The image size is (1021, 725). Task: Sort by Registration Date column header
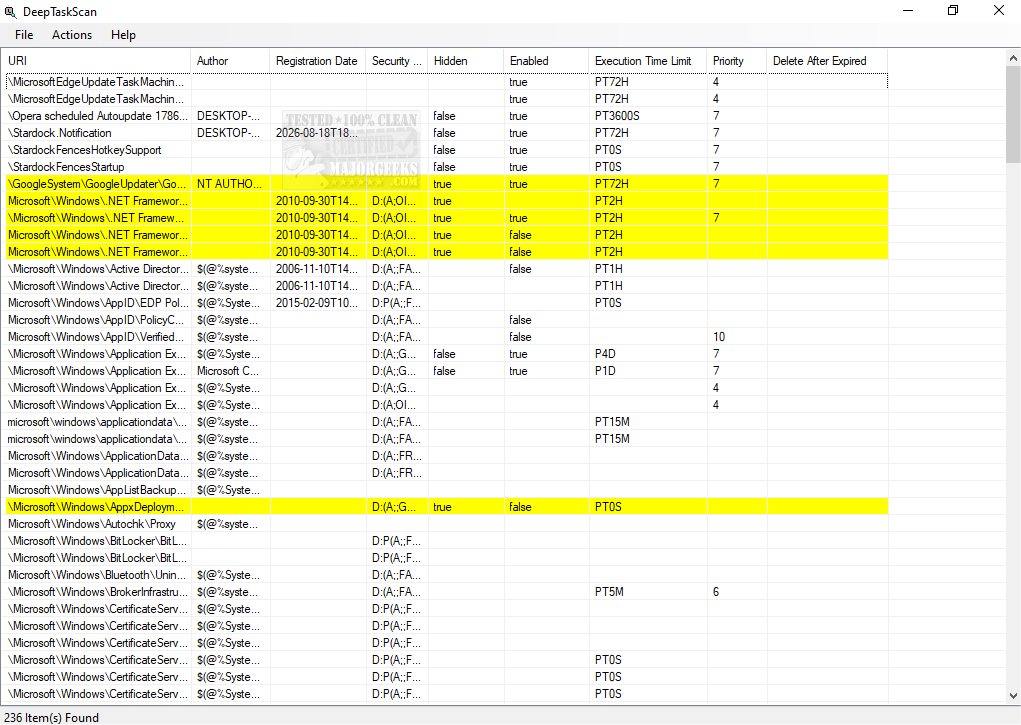coord(317,61)
